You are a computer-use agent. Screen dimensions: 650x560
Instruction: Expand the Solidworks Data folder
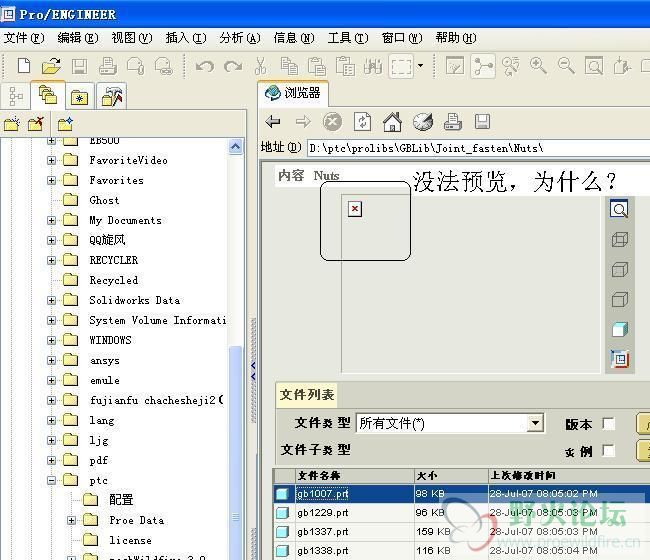point(51,300)
